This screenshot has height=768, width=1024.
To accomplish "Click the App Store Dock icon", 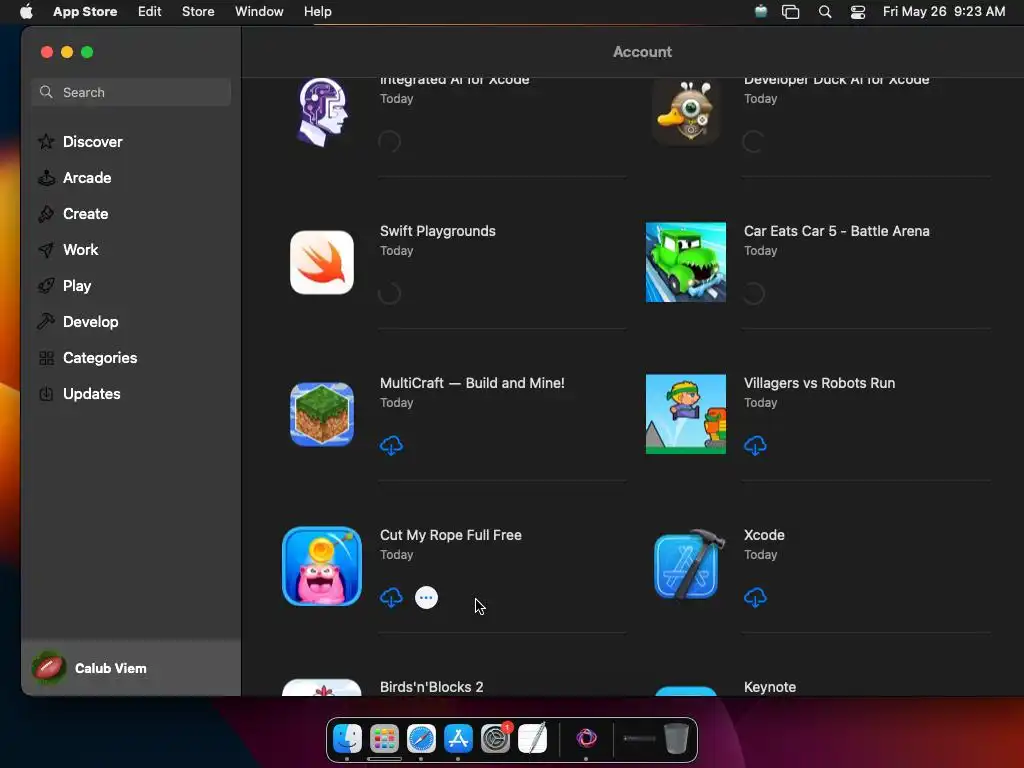I will tap(458, 739).
